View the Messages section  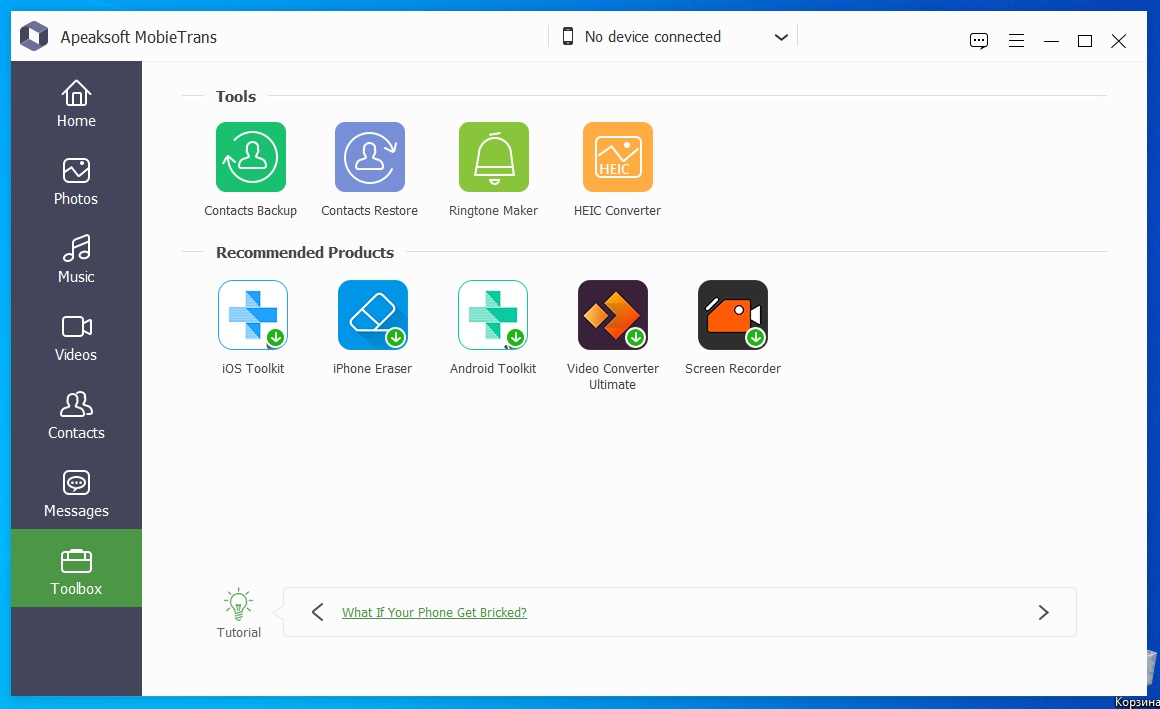[x=76, y=494]
